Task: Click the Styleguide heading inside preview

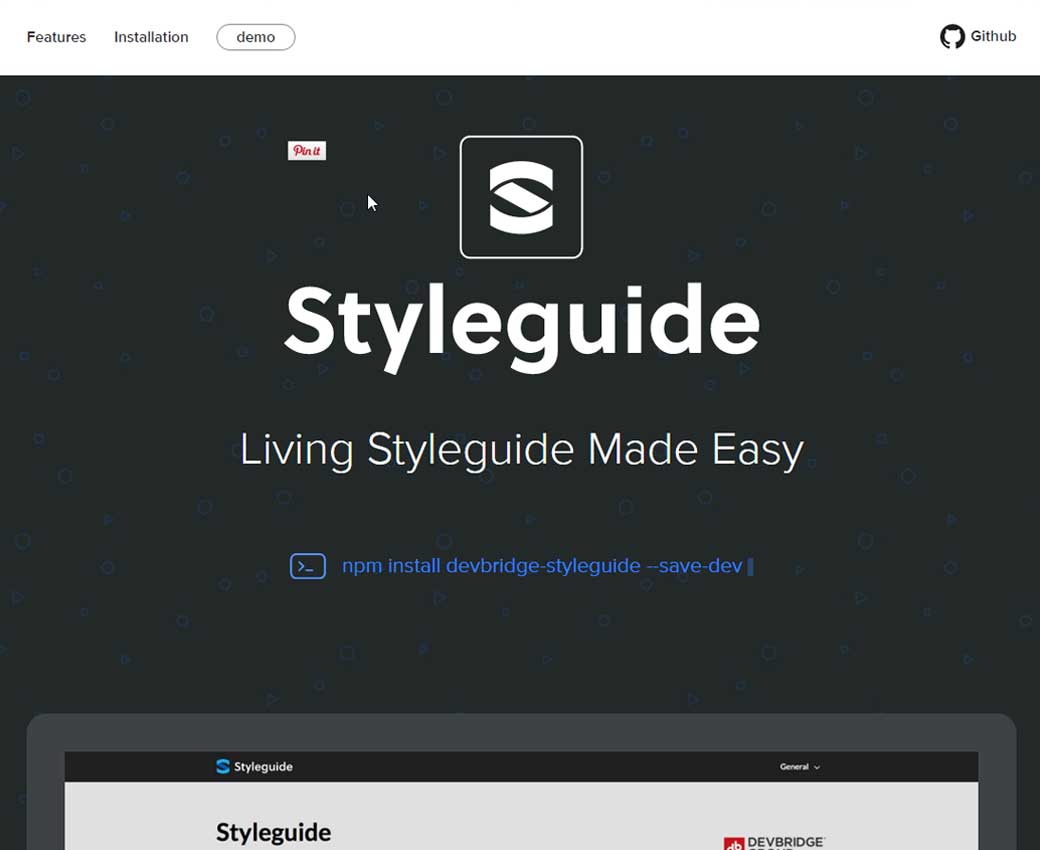Action: pyautogui.click(x=273, y=832)
